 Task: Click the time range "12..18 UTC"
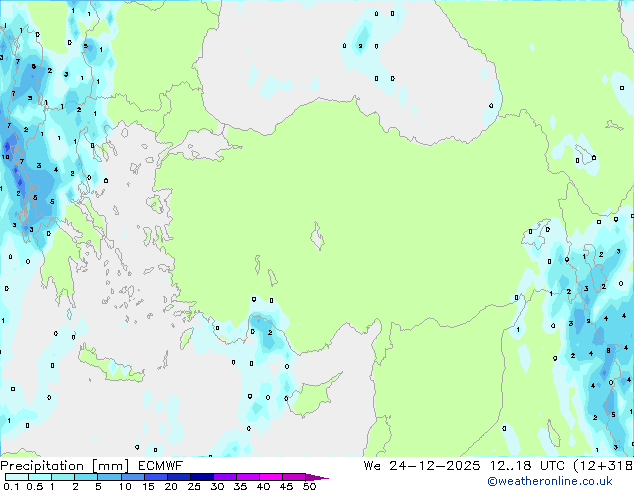(527, 466)
